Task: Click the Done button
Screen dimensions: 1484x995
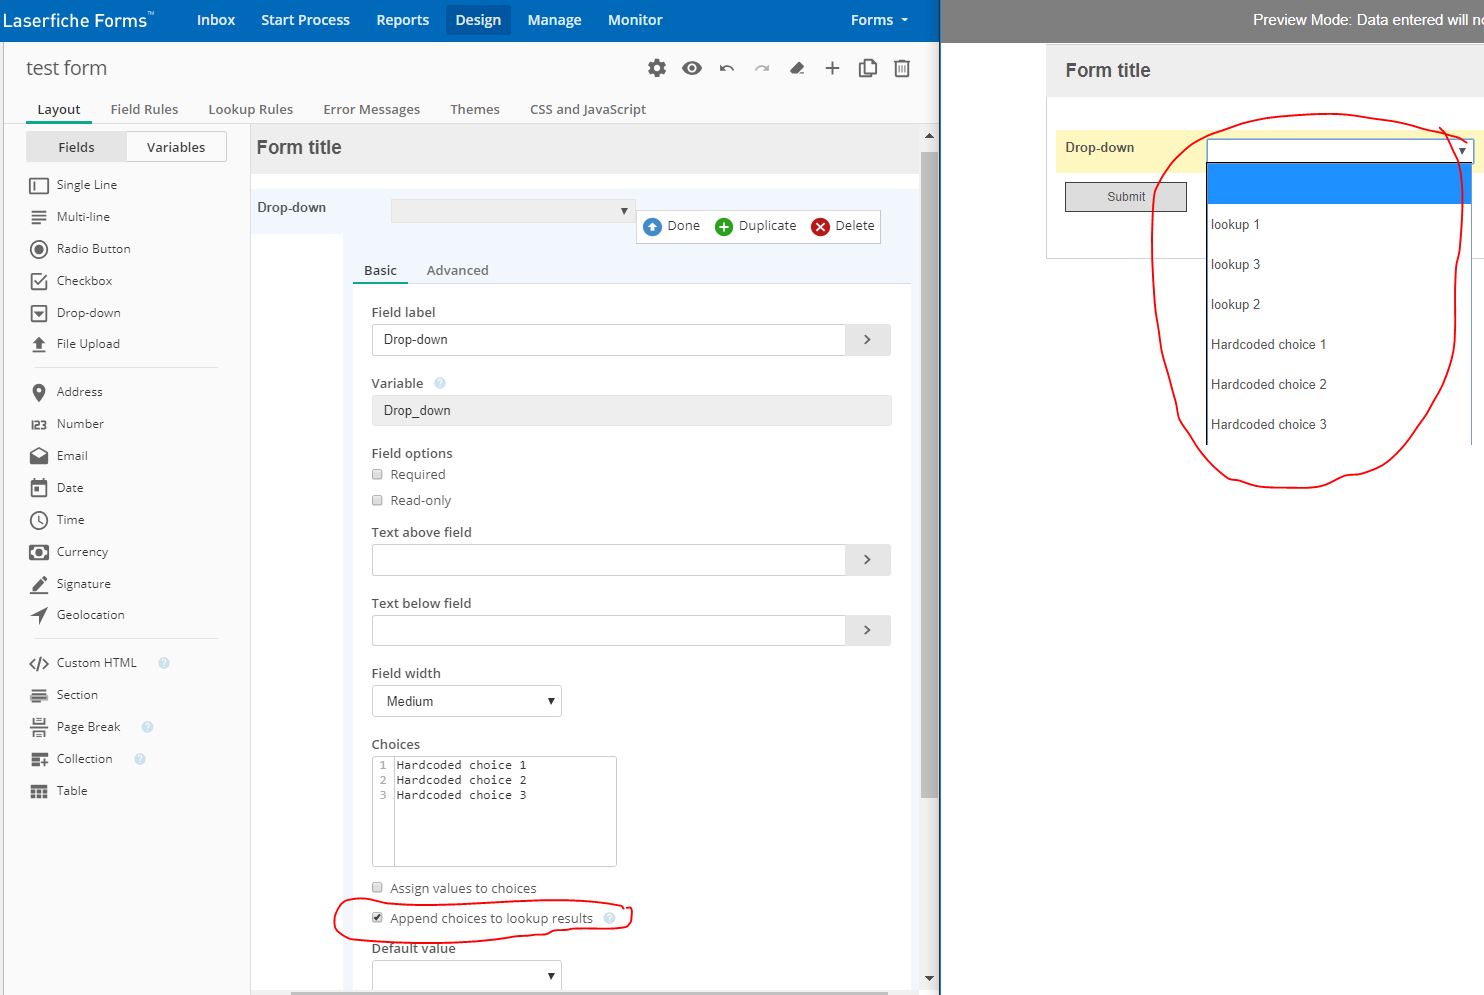Action: (x=672, y=226)
